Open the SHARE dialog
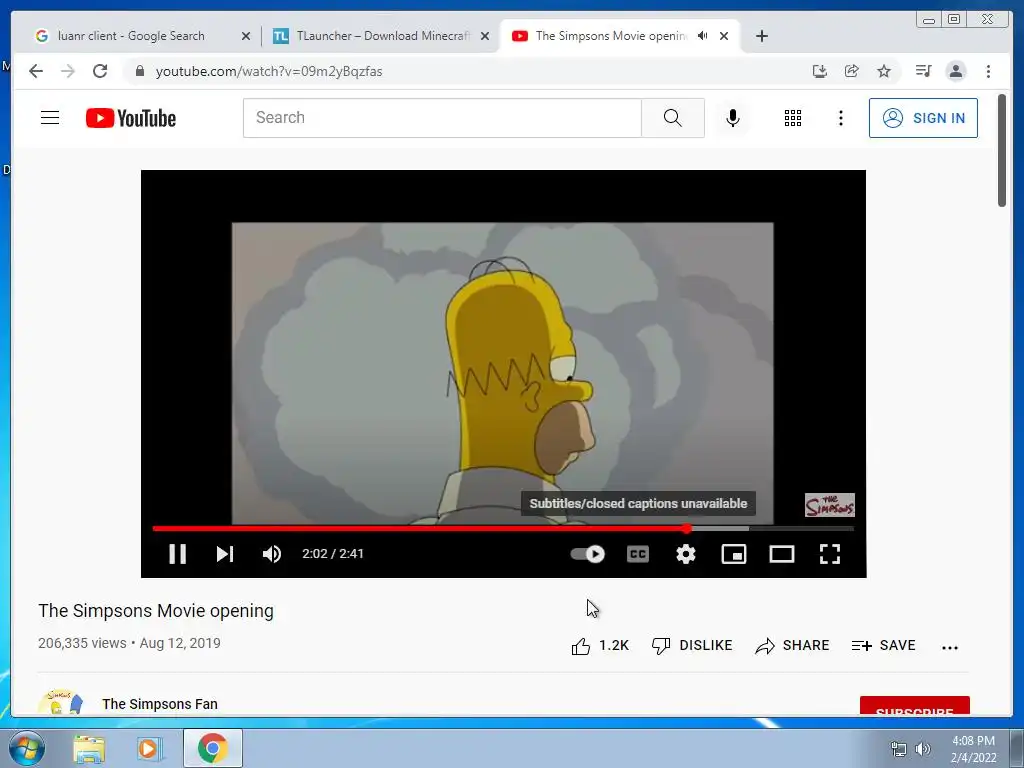This screenshot has width=1024, height=768. [792, 646]
